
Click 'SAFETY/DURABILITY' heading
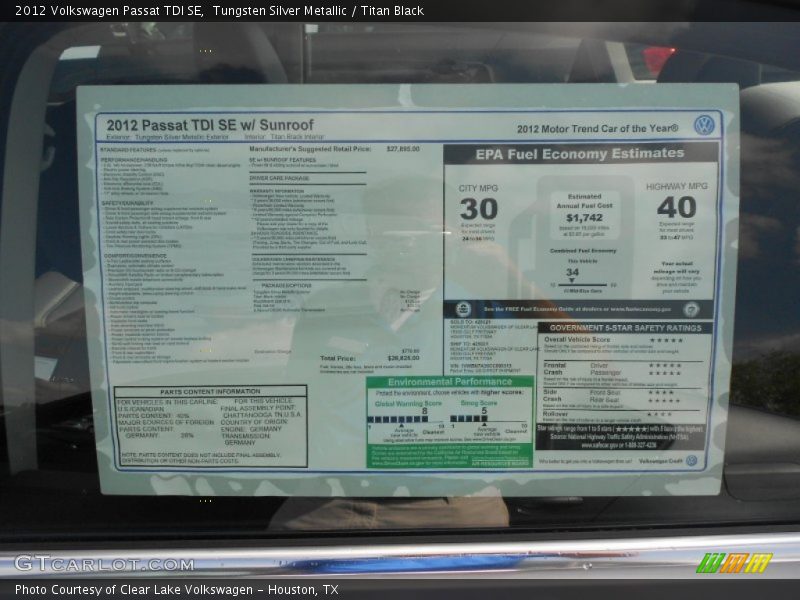click(x=127, y=203)
